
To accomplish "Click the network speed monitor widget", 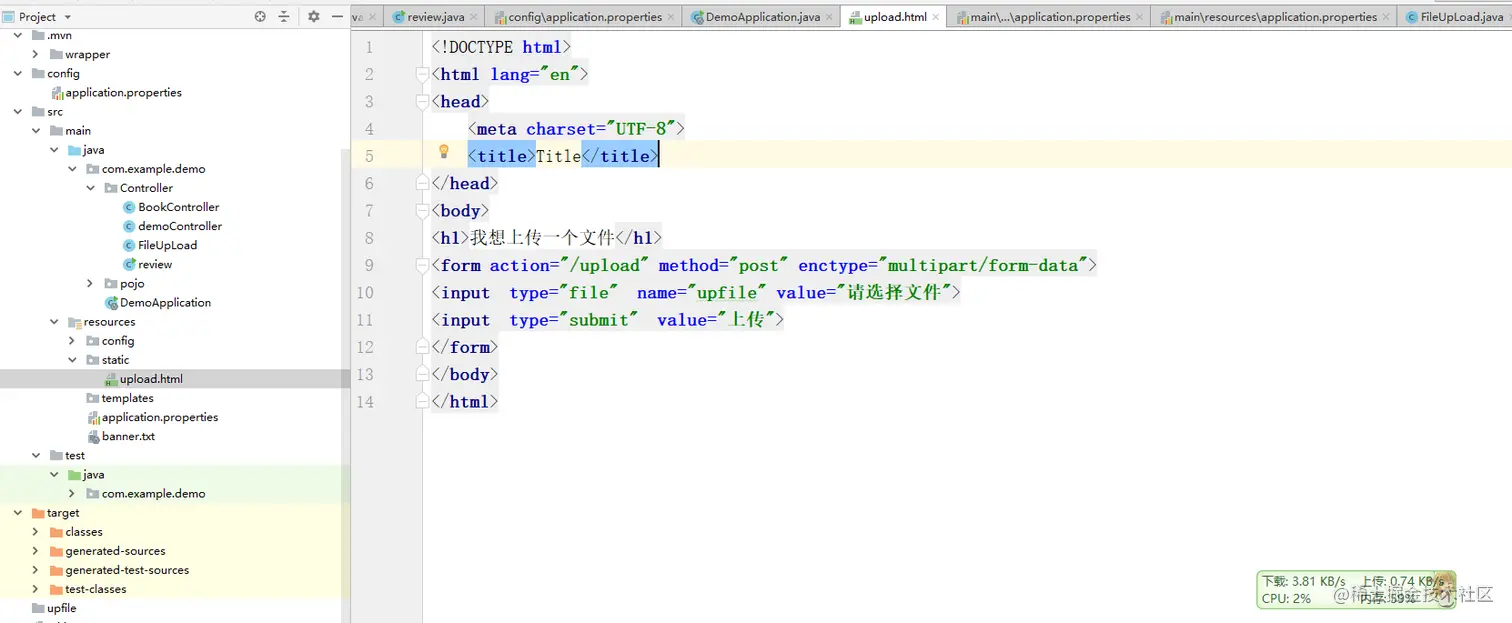I will point(1355,590).
